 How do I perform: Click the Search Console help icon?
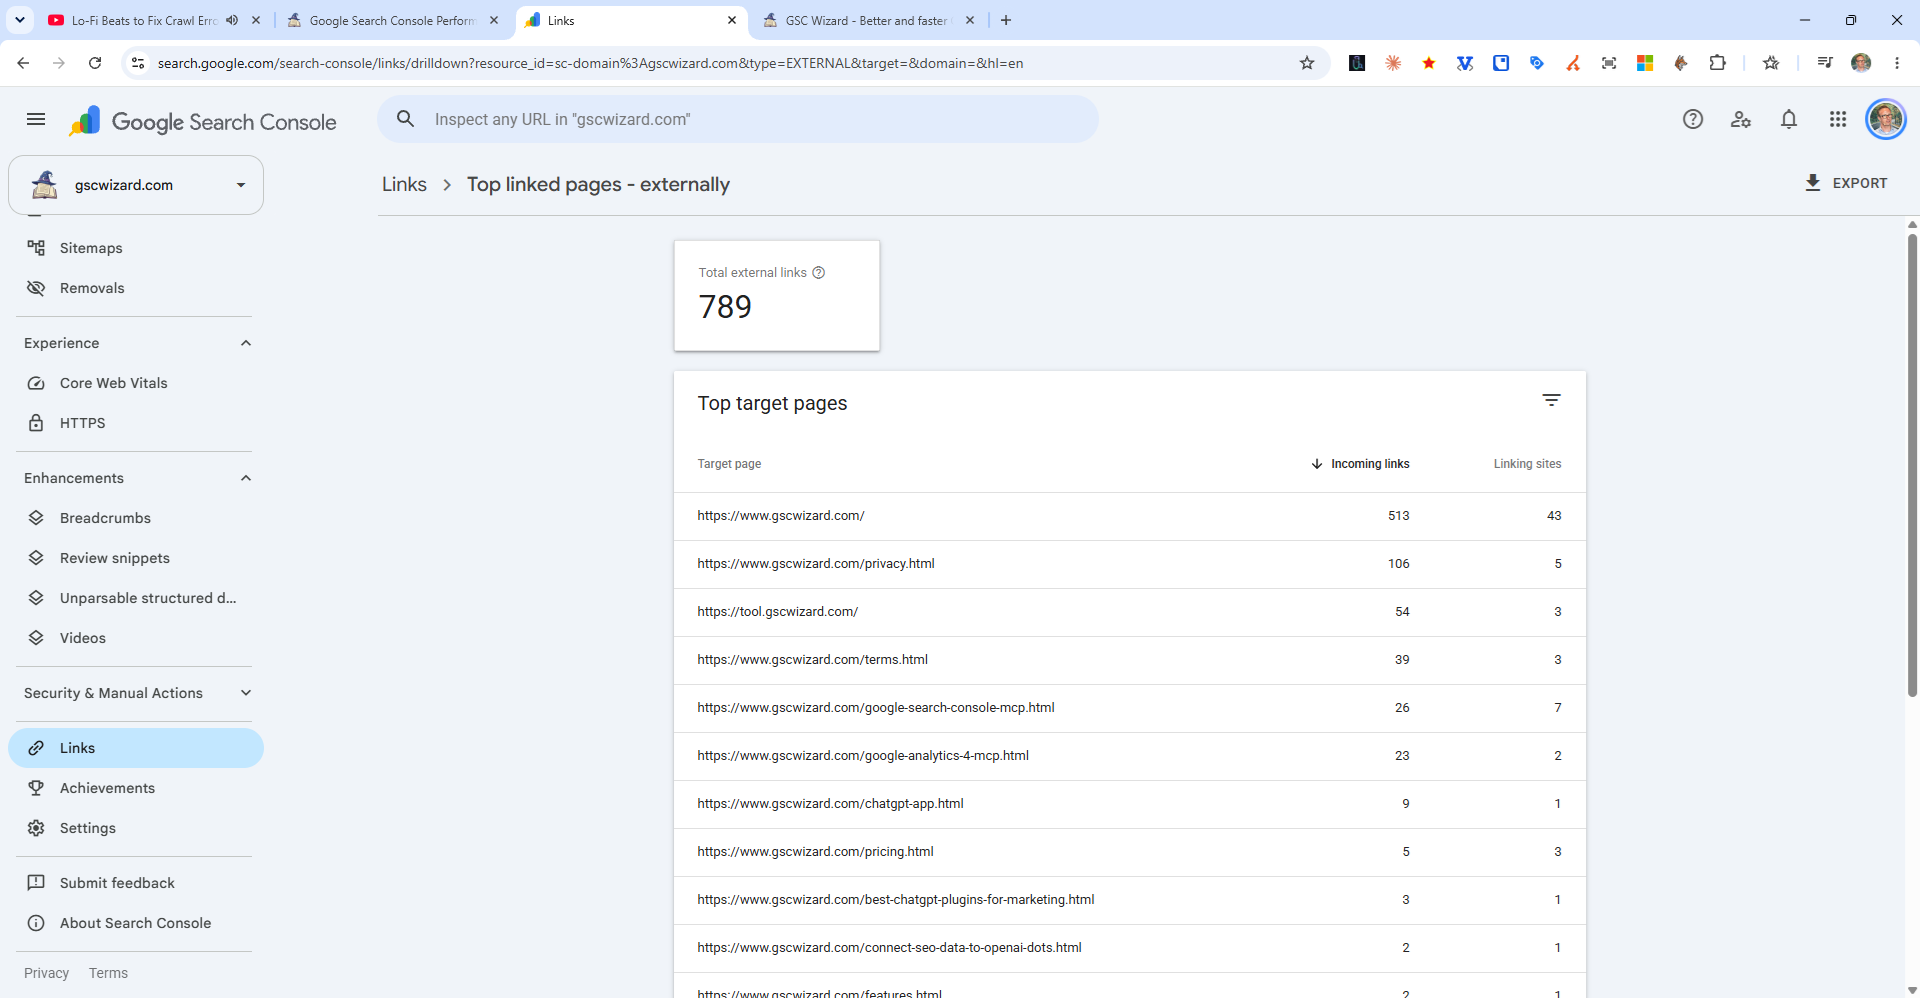point(1693,120)
